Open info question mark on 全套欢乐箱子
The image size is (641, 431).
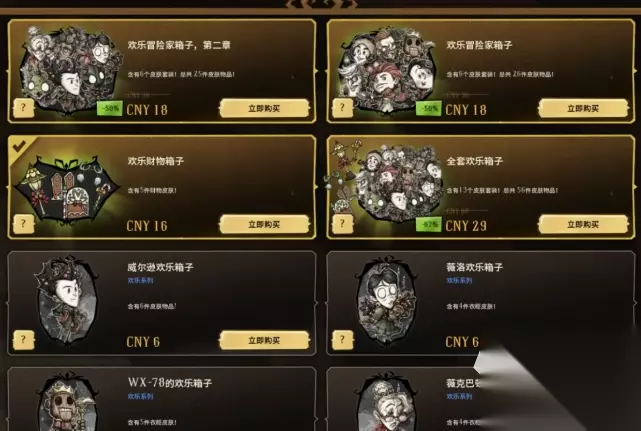pyautogui.click(x=343, y=224)
